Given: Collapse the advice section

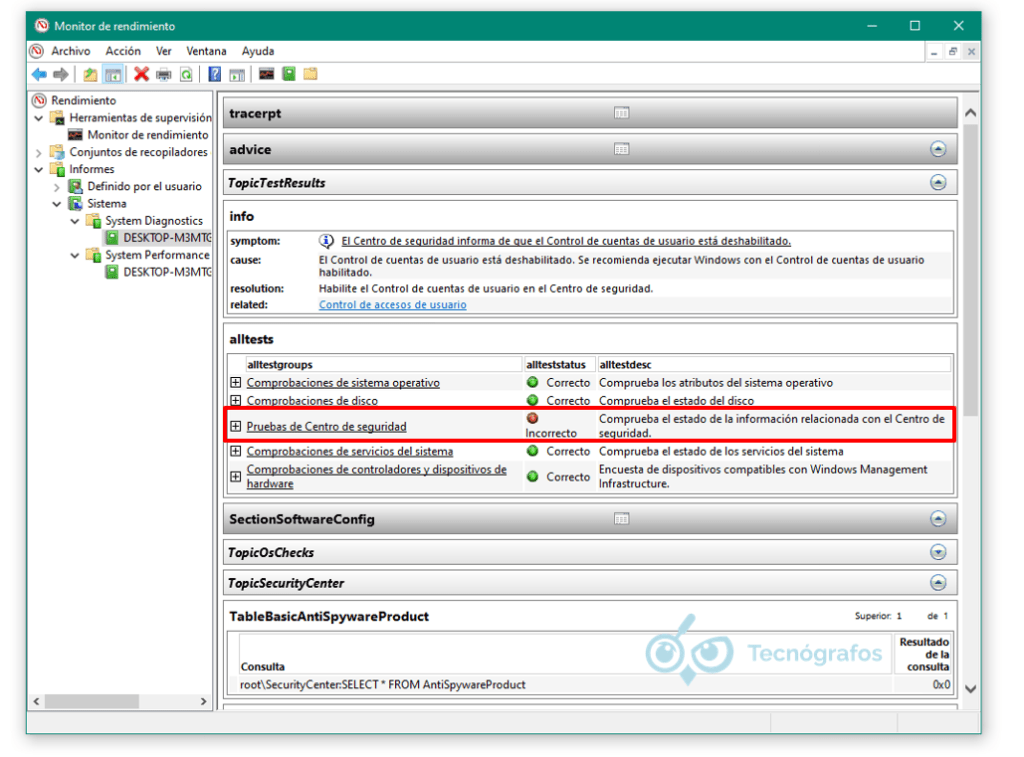Looking at the screenshot, I should (x=938, y=148).
